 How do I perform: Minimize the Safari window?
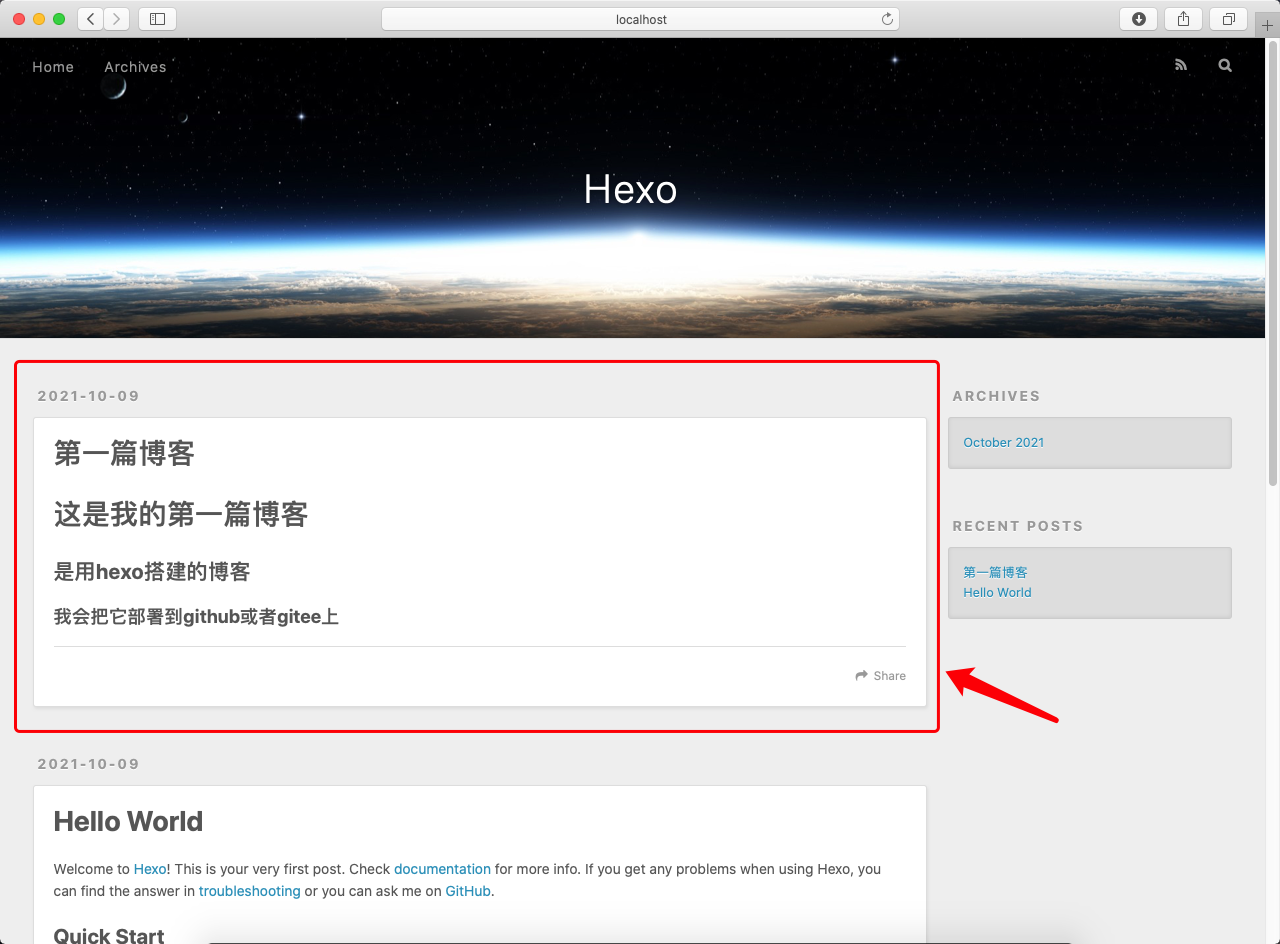click(39, 19)
